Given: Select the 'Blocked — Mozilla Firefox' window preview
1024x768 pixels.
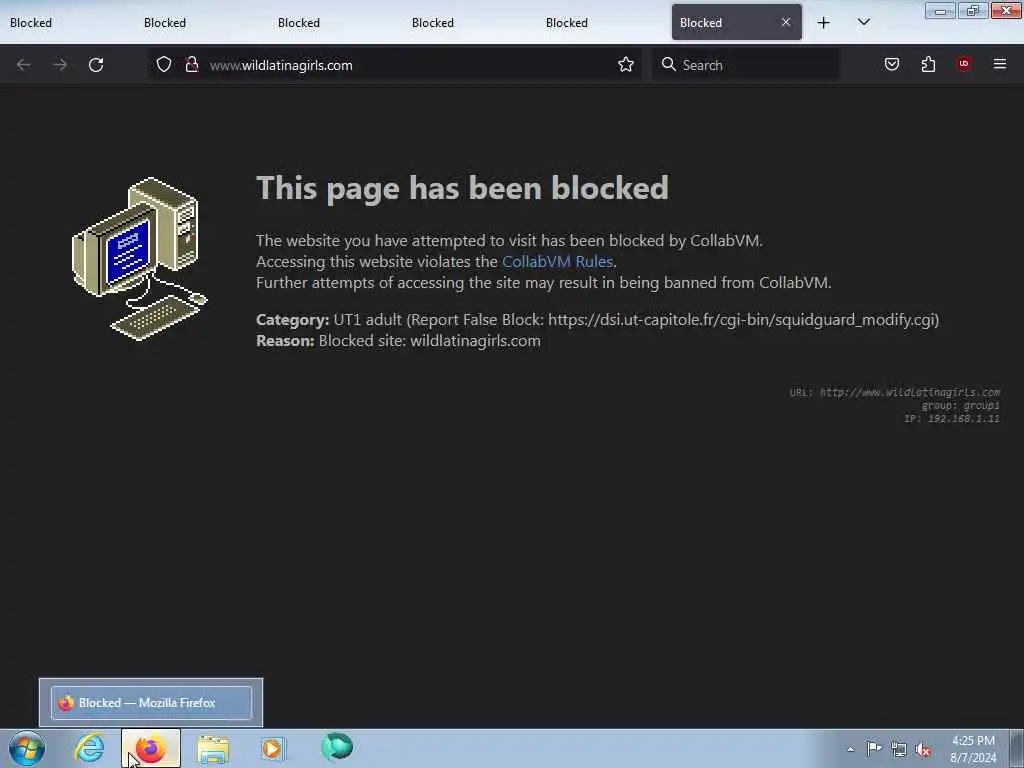Looking at the screenshot, I should point(151,703).
